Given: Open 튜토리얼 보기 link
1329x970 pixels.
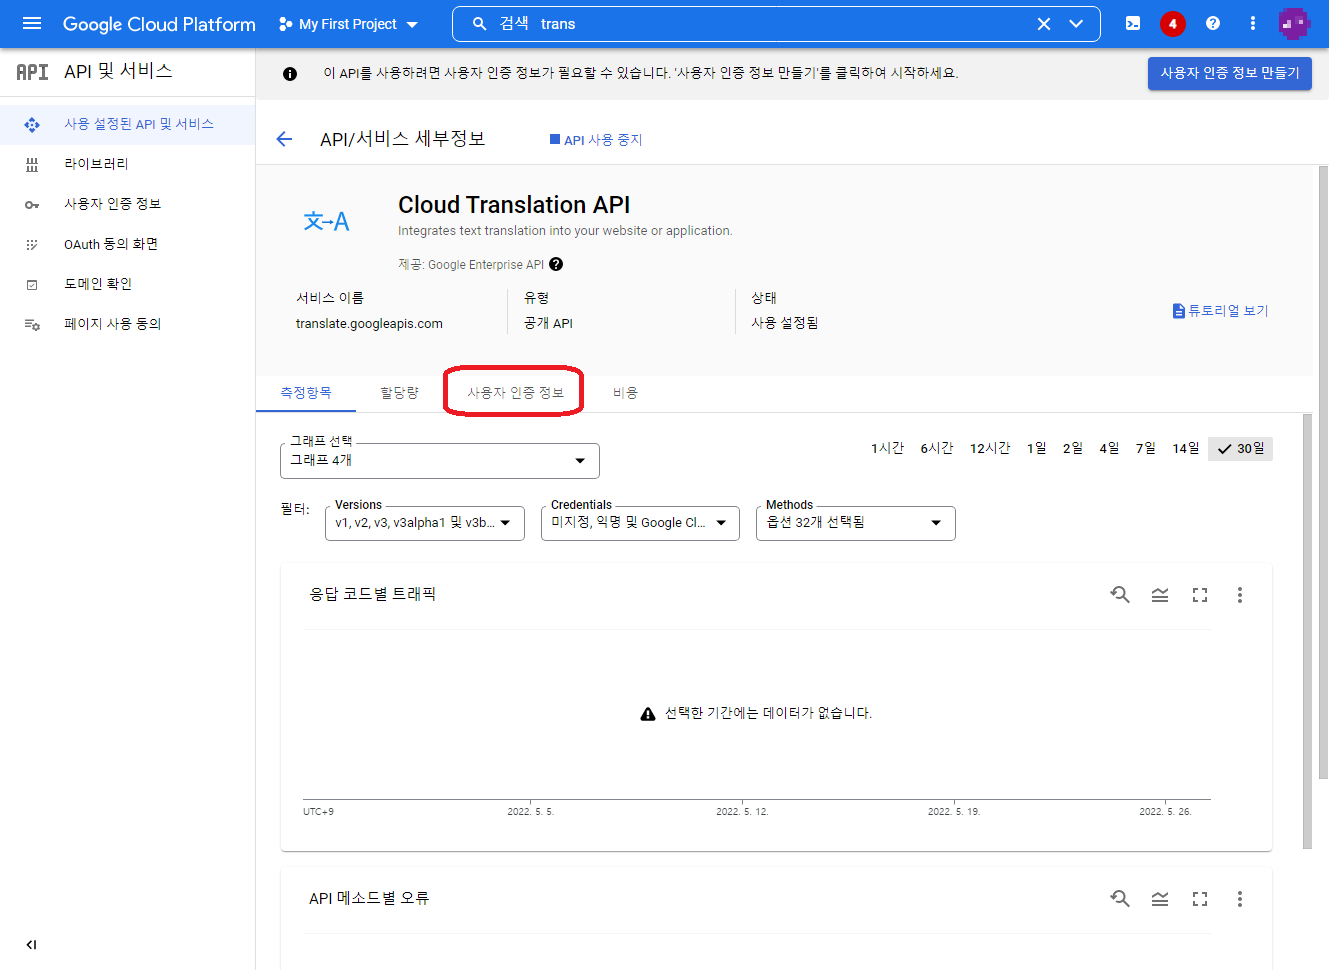Looking at the screenshot, I should (x=1220, y=311).
